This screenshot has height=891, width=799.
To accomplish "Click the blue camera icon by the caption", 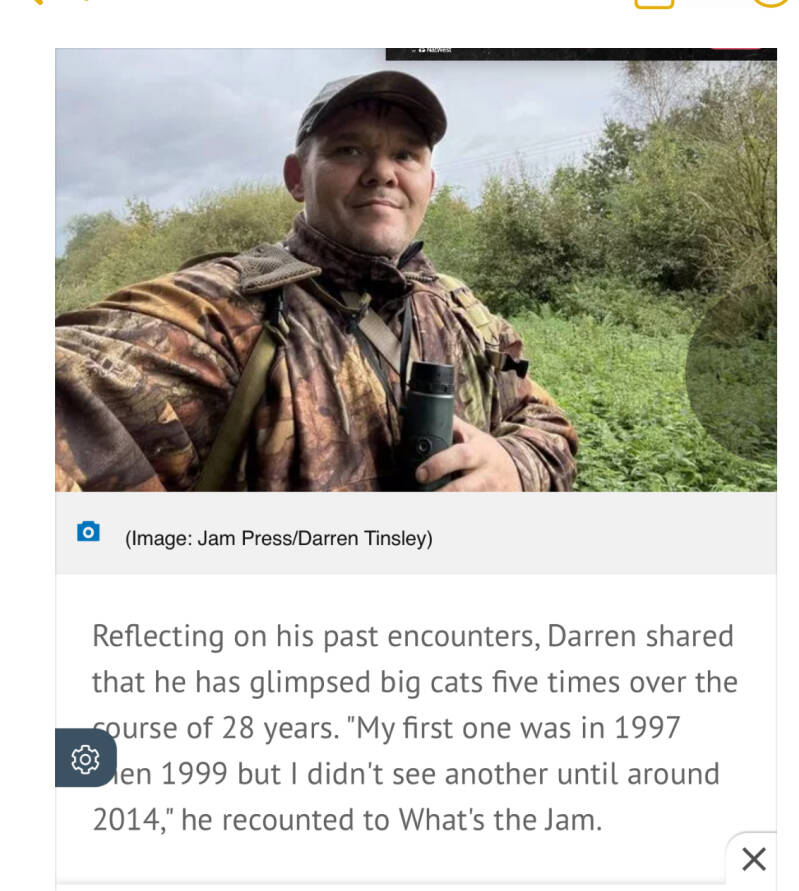I will [x=88, y=531].
